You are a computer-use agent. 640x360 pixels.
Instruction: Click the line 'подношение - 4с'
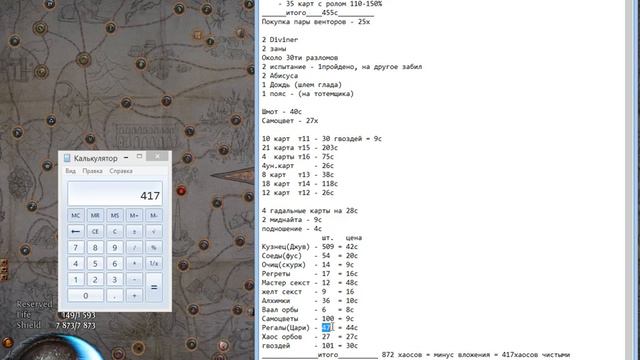pyautogui.click(x=292, y=229)
